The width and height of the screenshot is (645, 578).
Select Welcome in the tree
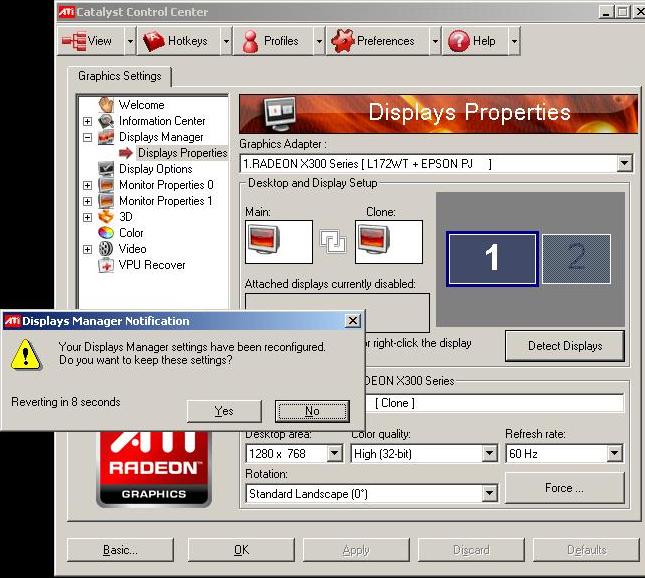[142, 105]
